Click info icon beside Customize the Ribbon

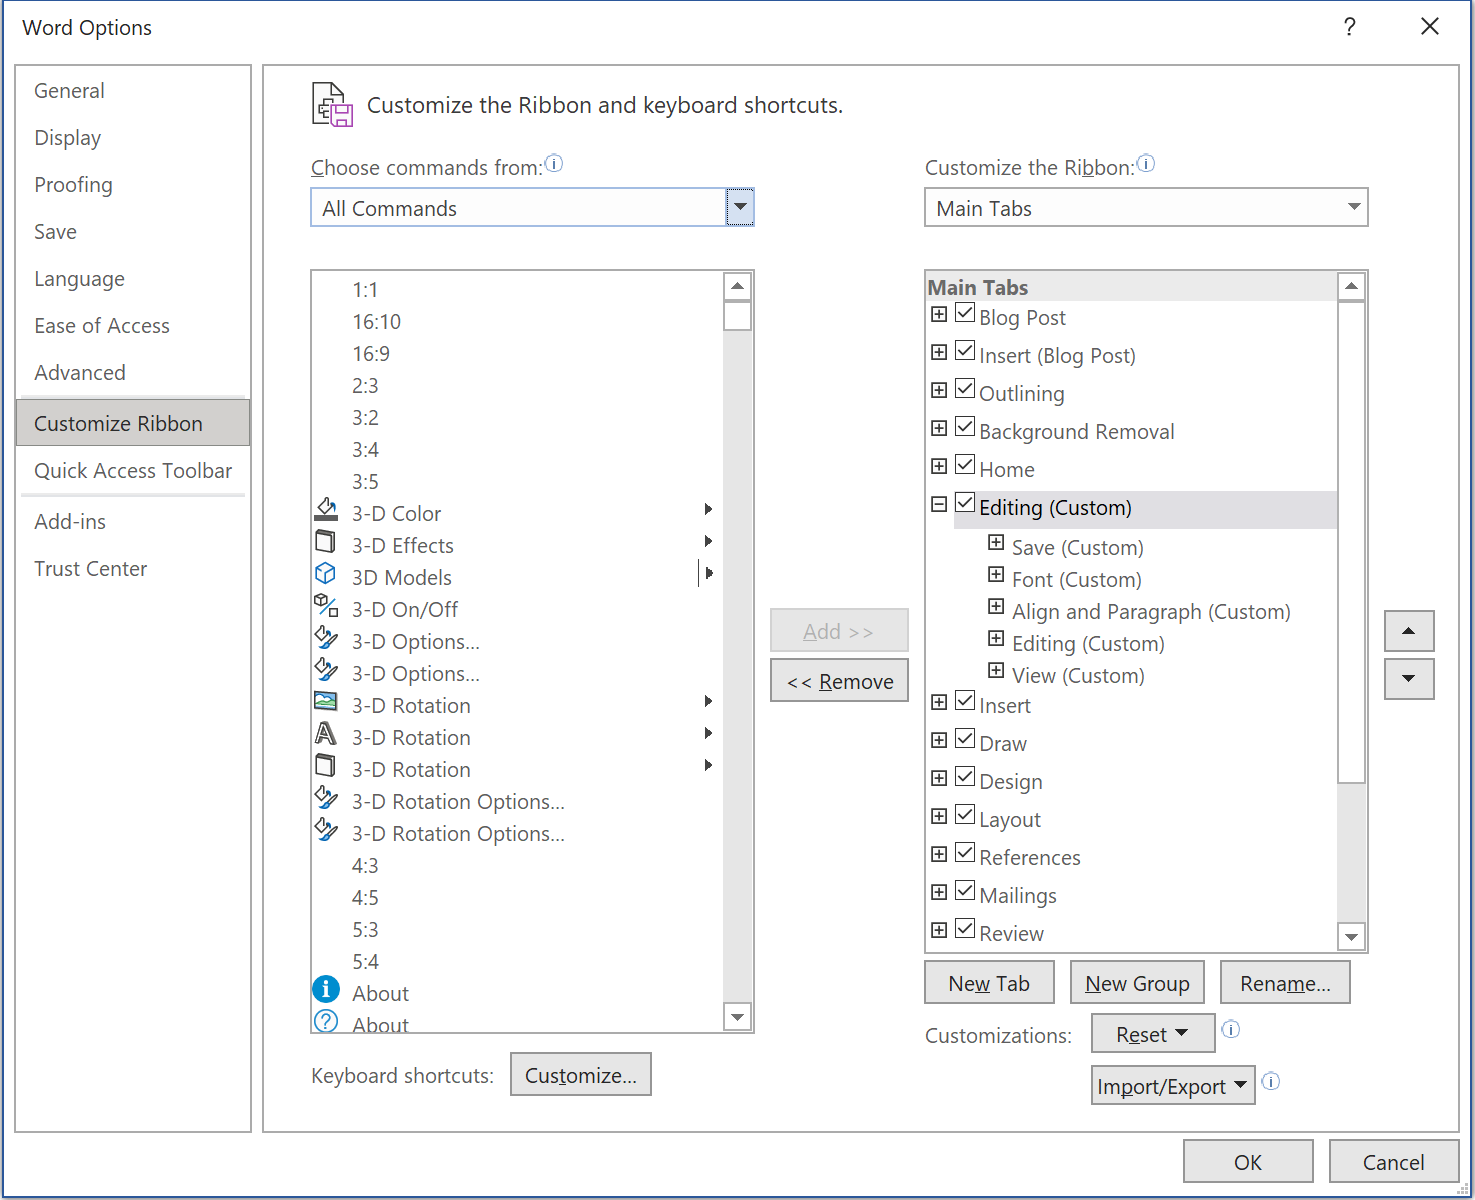[x=1146, y=163]
